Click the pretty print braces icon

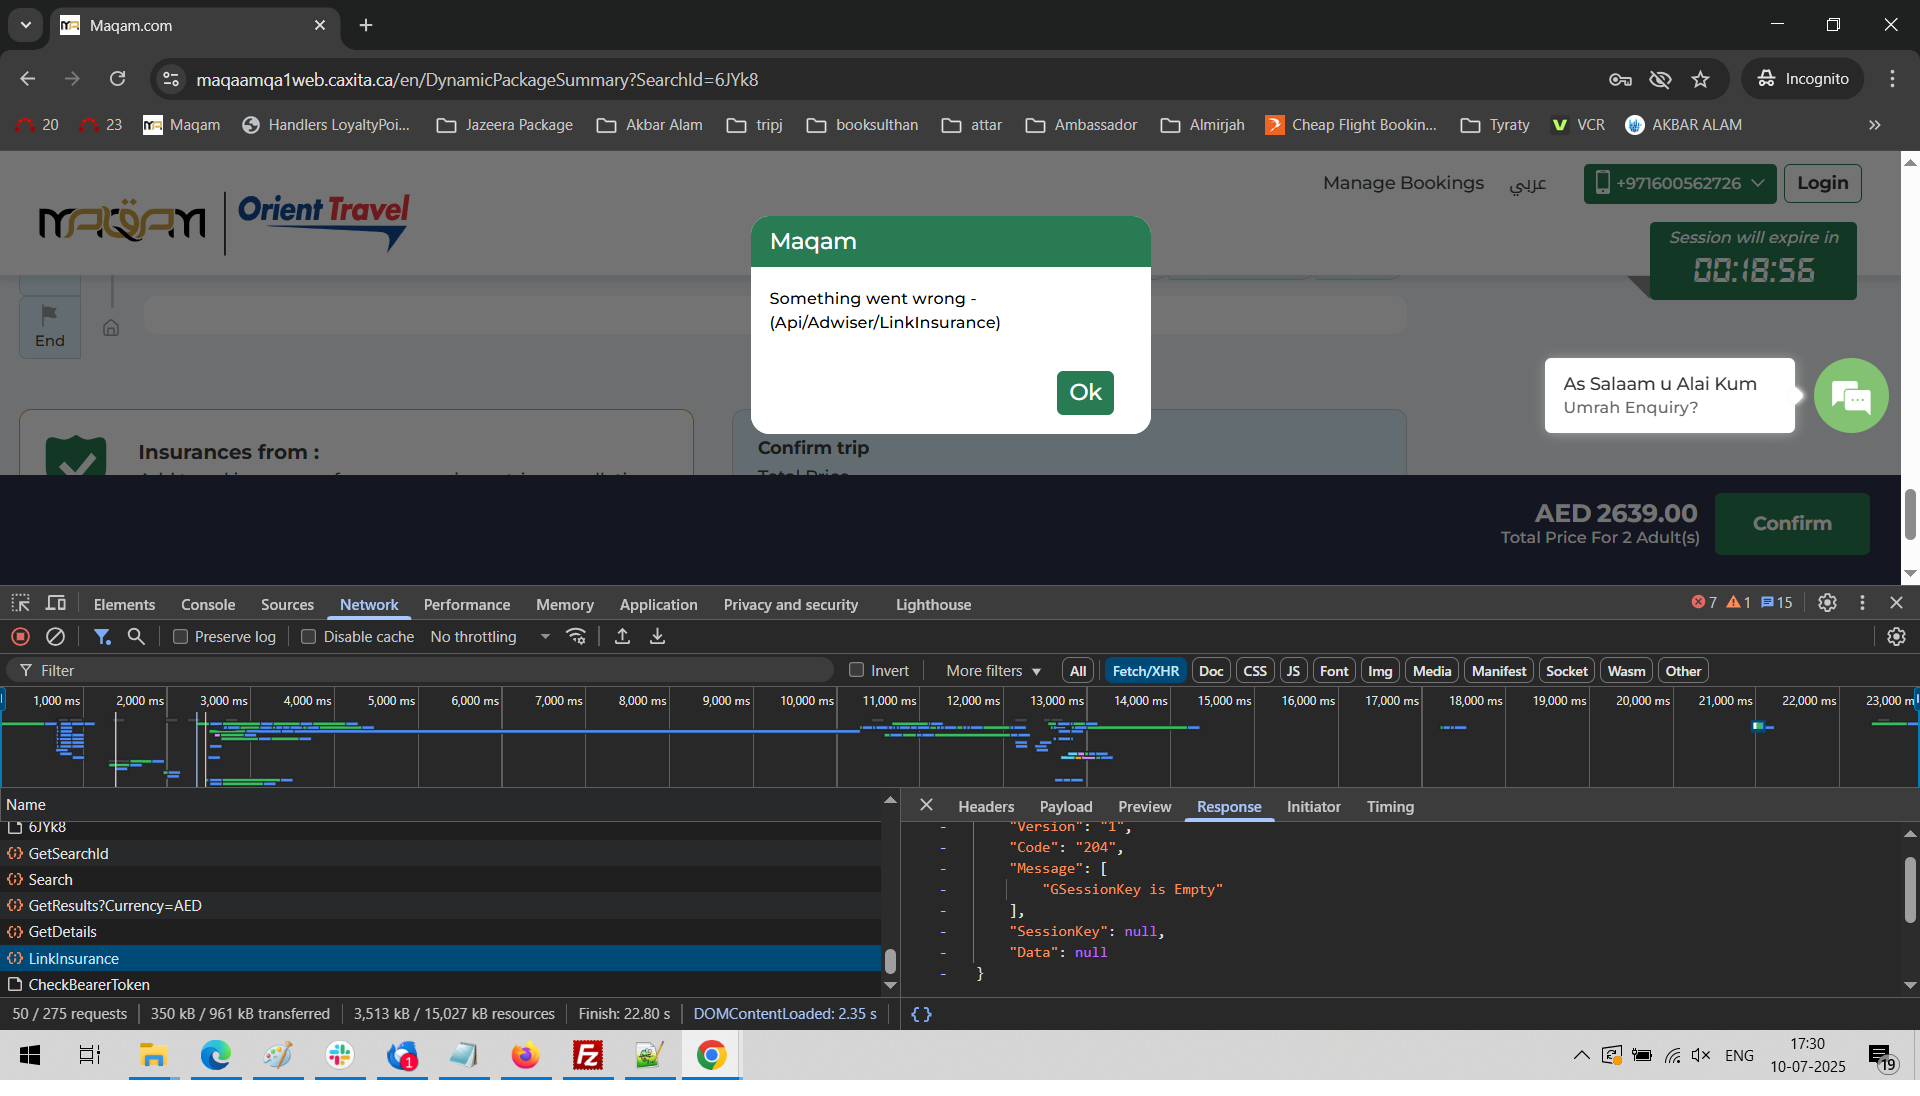(921, 1014)
